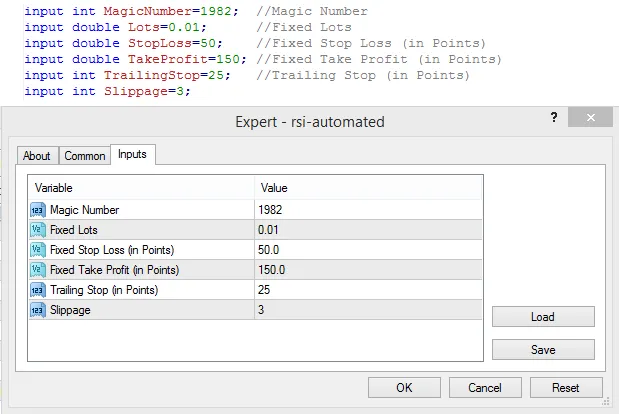Click the Fixed Take Profit (in Points) label
The width and height of the screenshot is (619, 414).
point(114,270)
